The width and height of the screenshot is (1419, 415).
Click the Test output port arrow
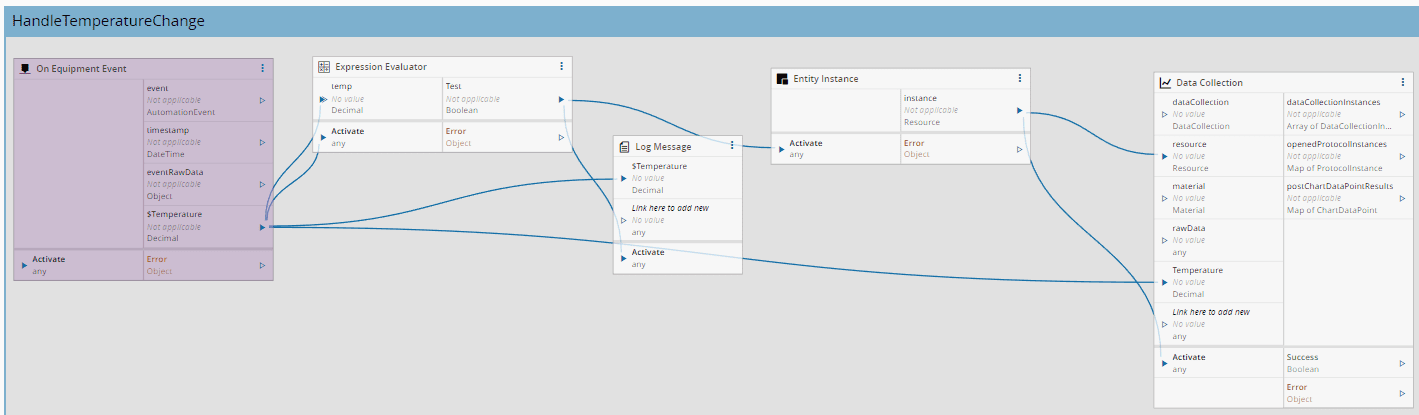coord(561,99)
